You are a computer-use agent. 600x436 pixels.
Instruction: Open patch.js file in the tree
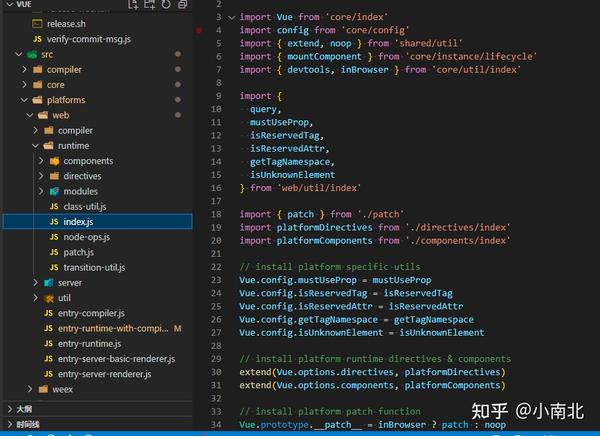click(x=78, y=252)
